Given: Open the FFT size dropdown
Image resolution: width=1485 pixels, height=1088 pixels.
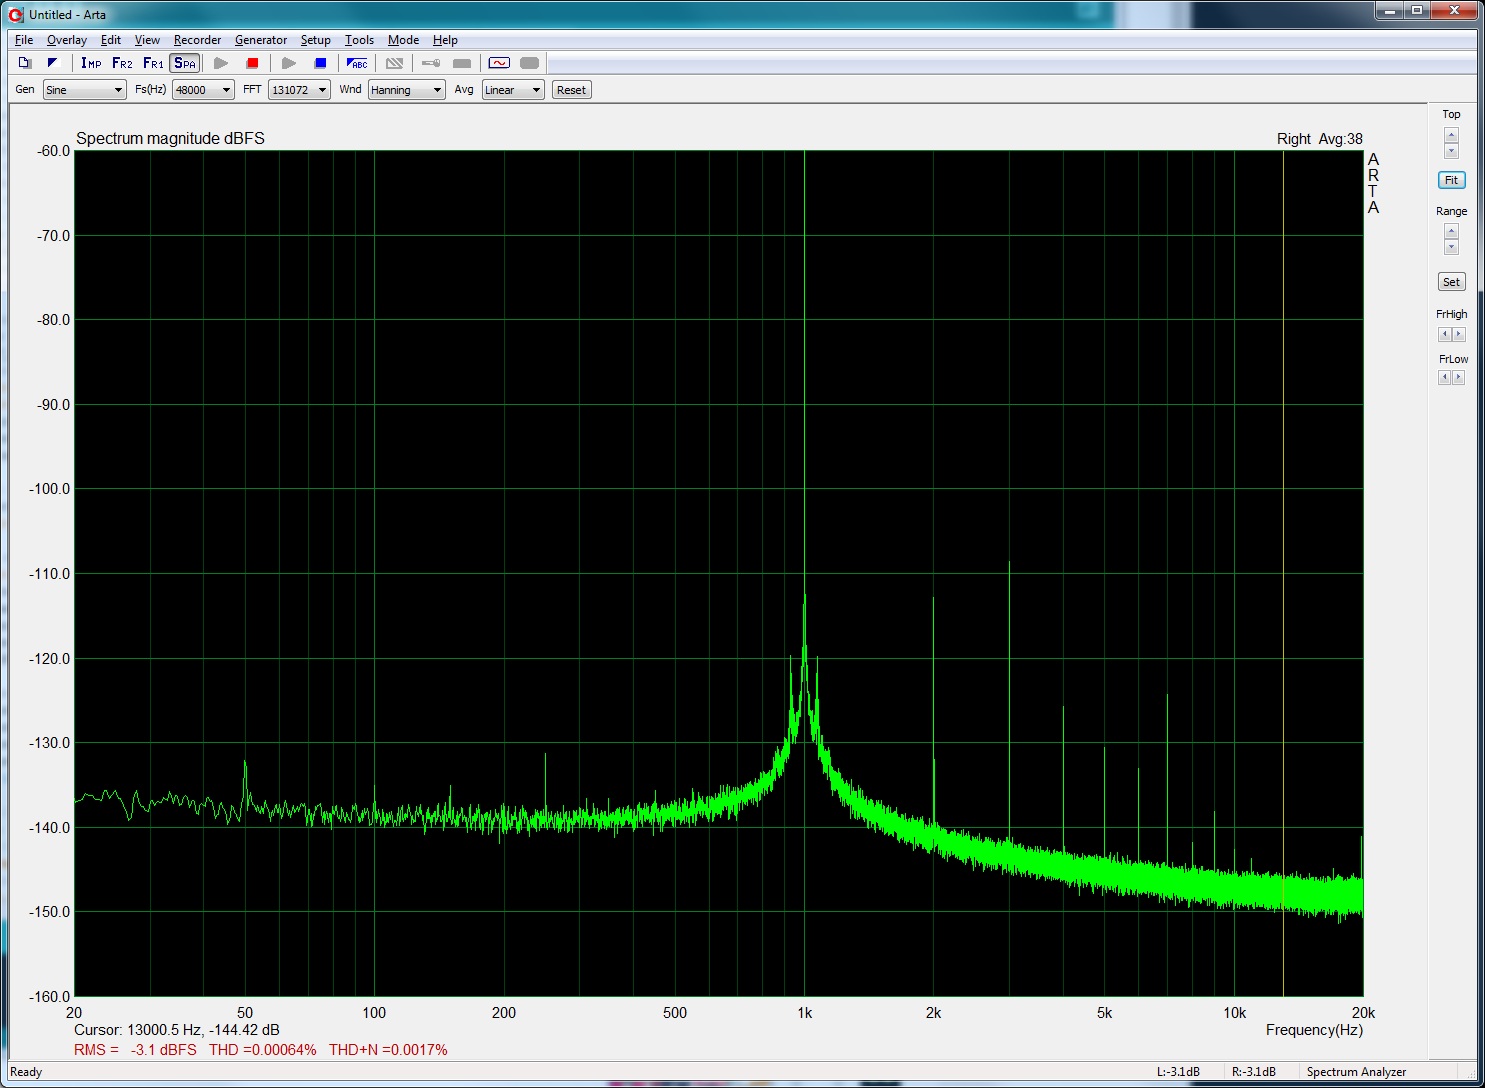Looking at the screenshot, I should click(299, 90).
